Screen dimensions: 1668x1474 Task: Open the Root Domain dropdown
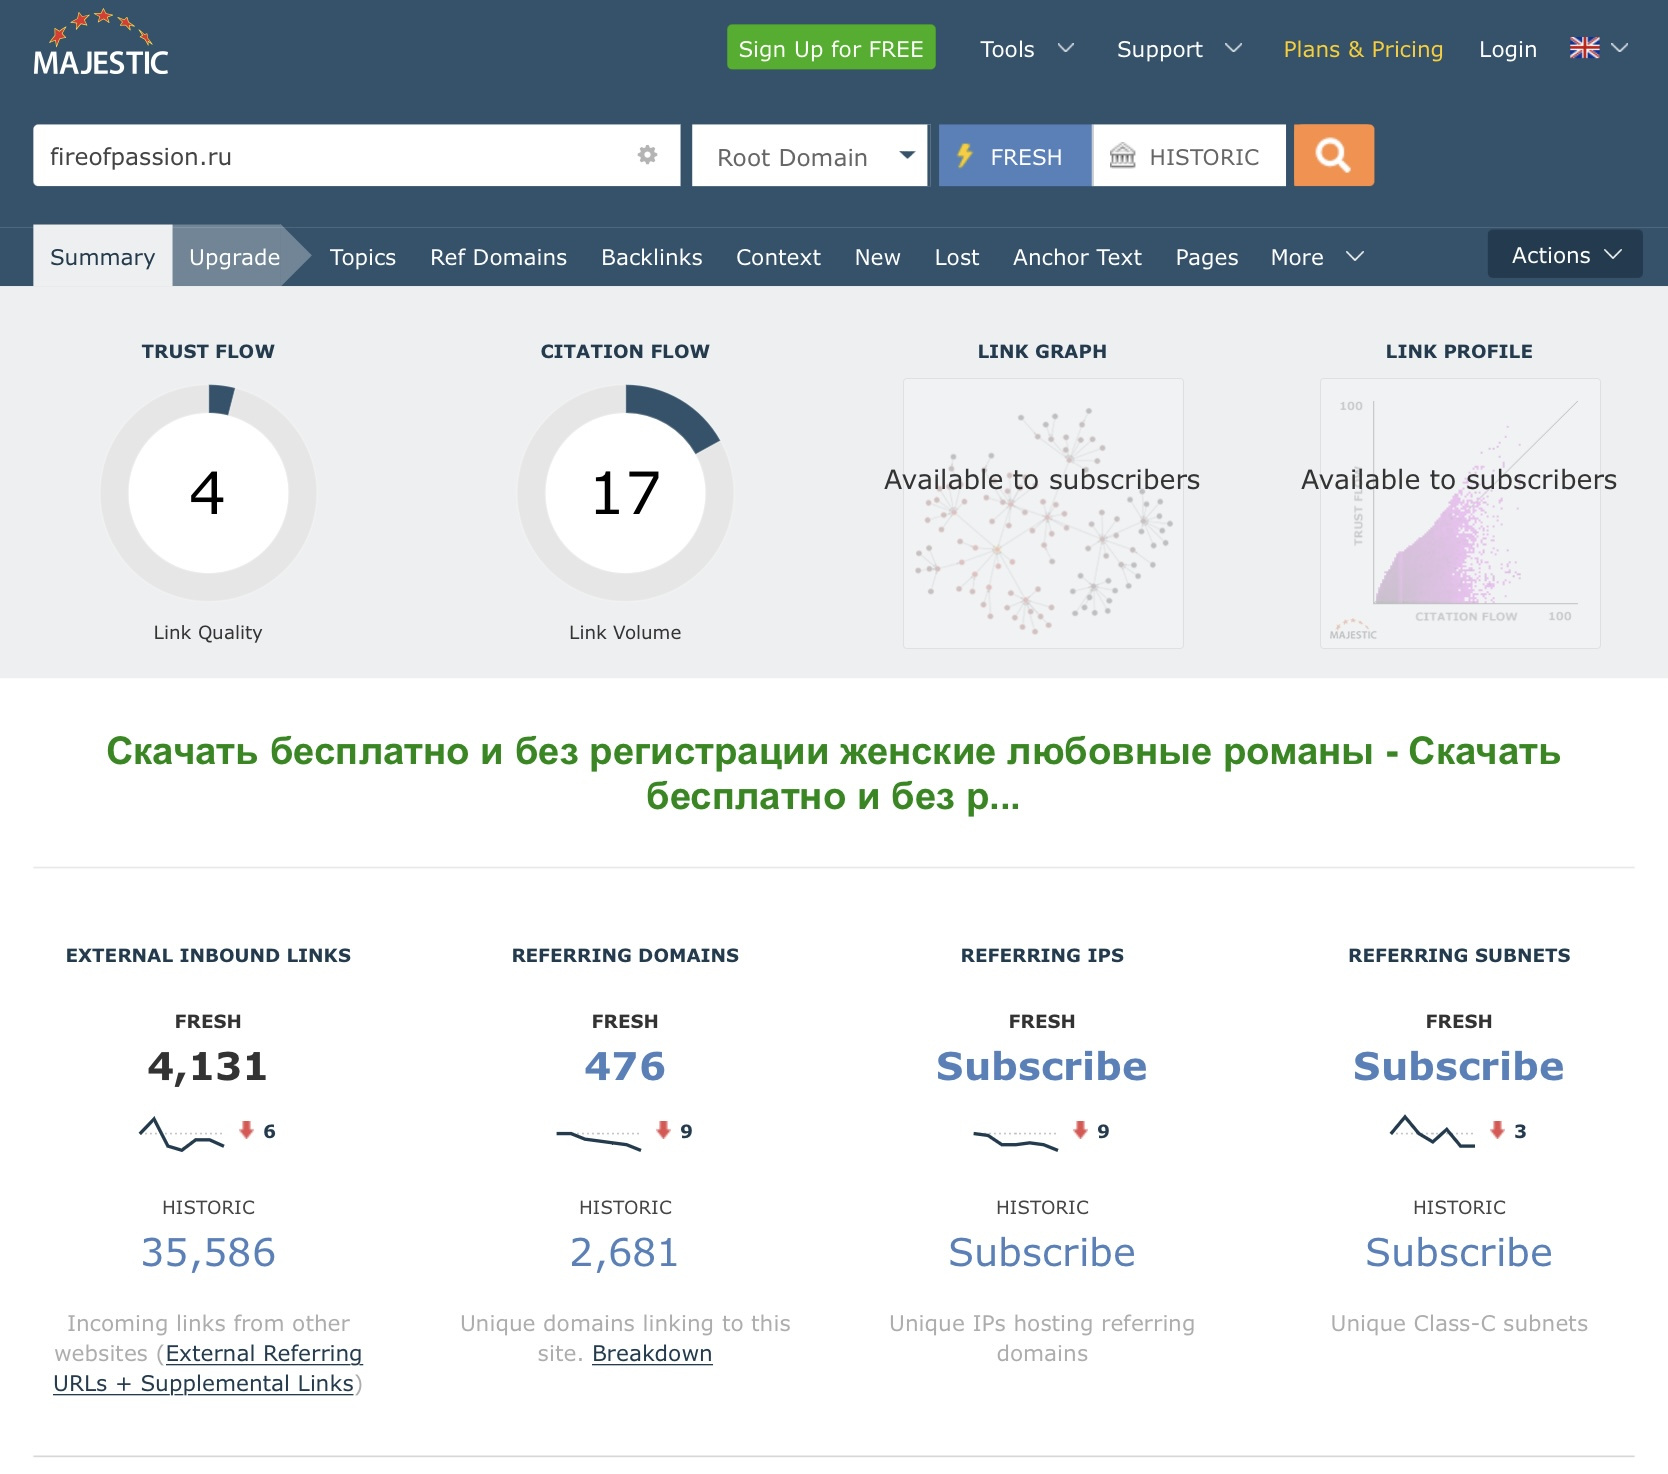click(x=810, y=155)
